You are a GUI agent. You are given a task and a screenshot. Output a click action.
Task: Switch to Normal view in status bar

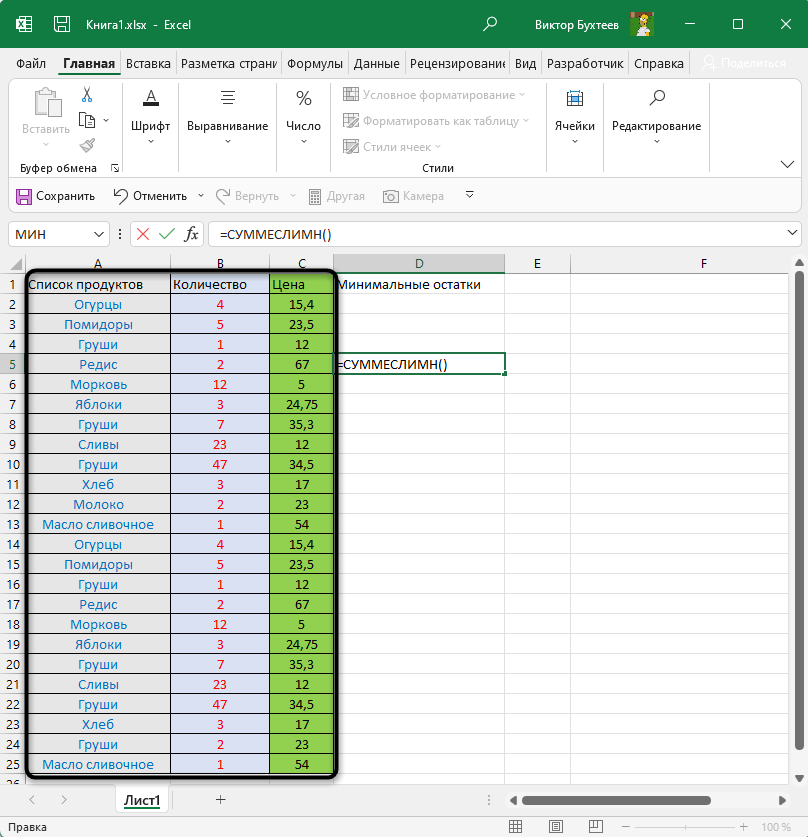click(515, 827)
